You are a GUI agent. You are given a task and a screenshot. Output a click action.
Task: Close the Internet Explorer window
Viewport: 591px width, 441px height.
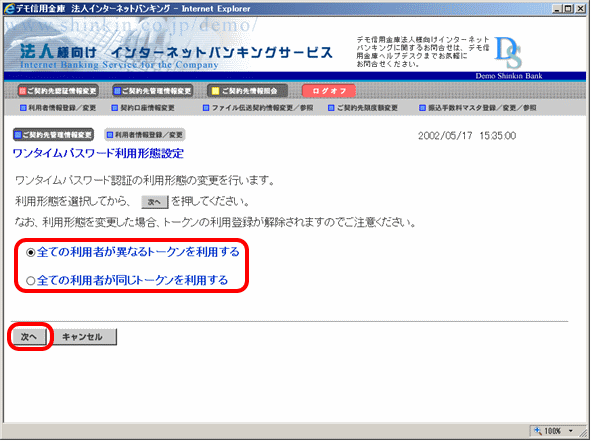581,8
